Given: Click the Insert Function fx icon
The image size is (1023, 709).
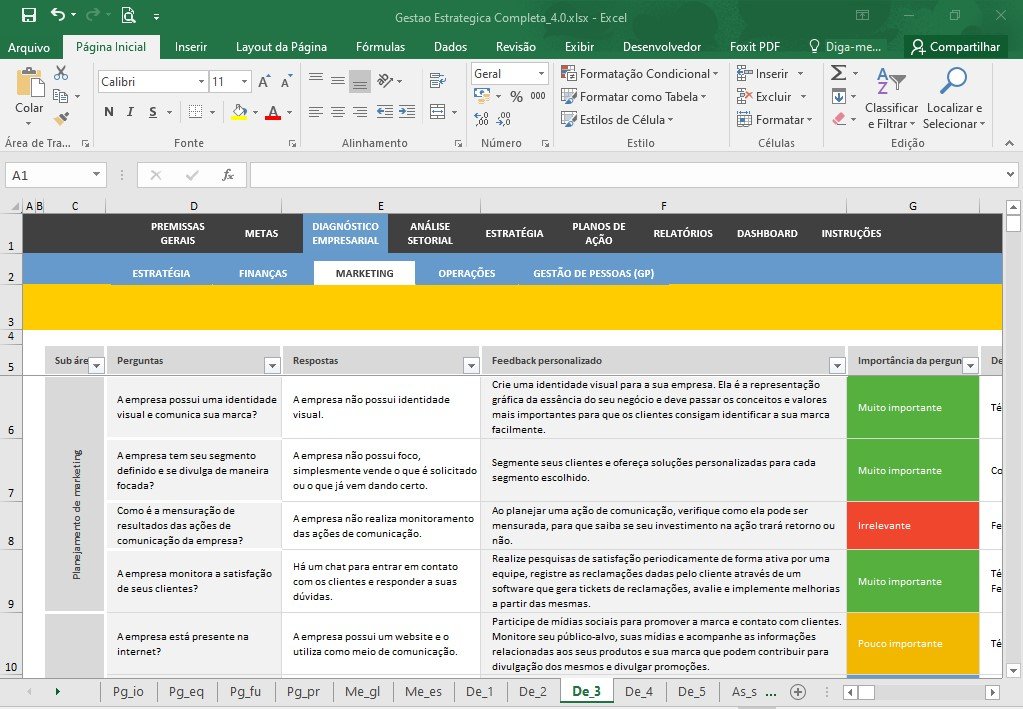Looking at the screenshot, I should [228, 175].
